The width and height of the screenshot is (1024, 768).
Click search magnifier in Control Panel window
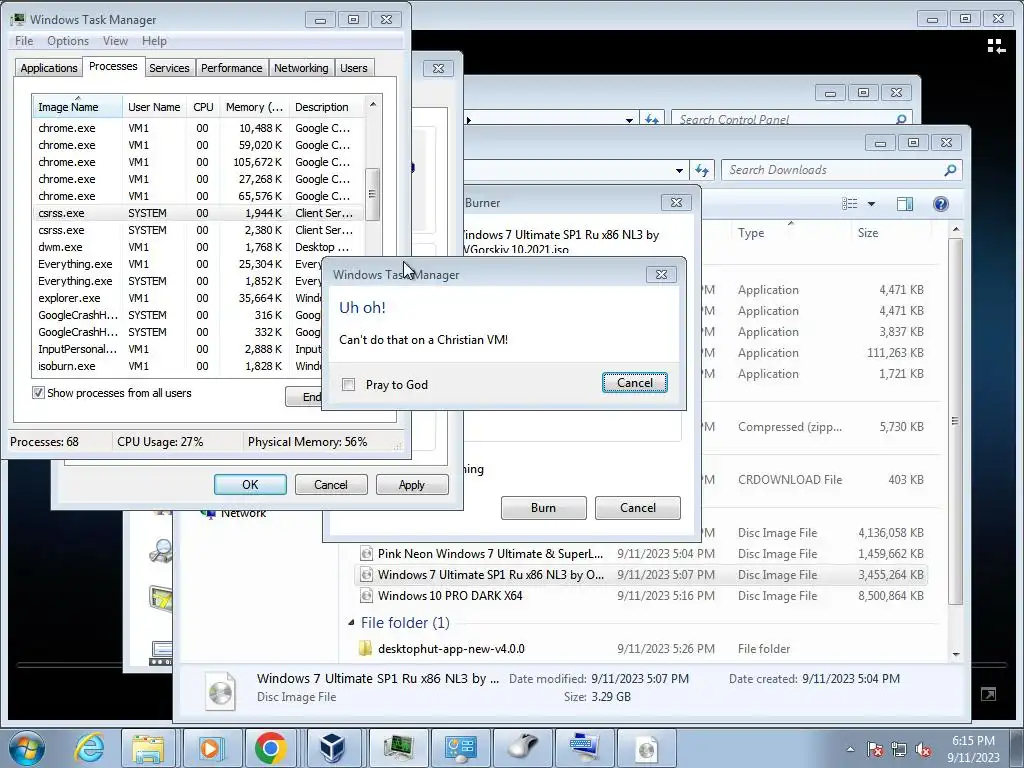901,119
